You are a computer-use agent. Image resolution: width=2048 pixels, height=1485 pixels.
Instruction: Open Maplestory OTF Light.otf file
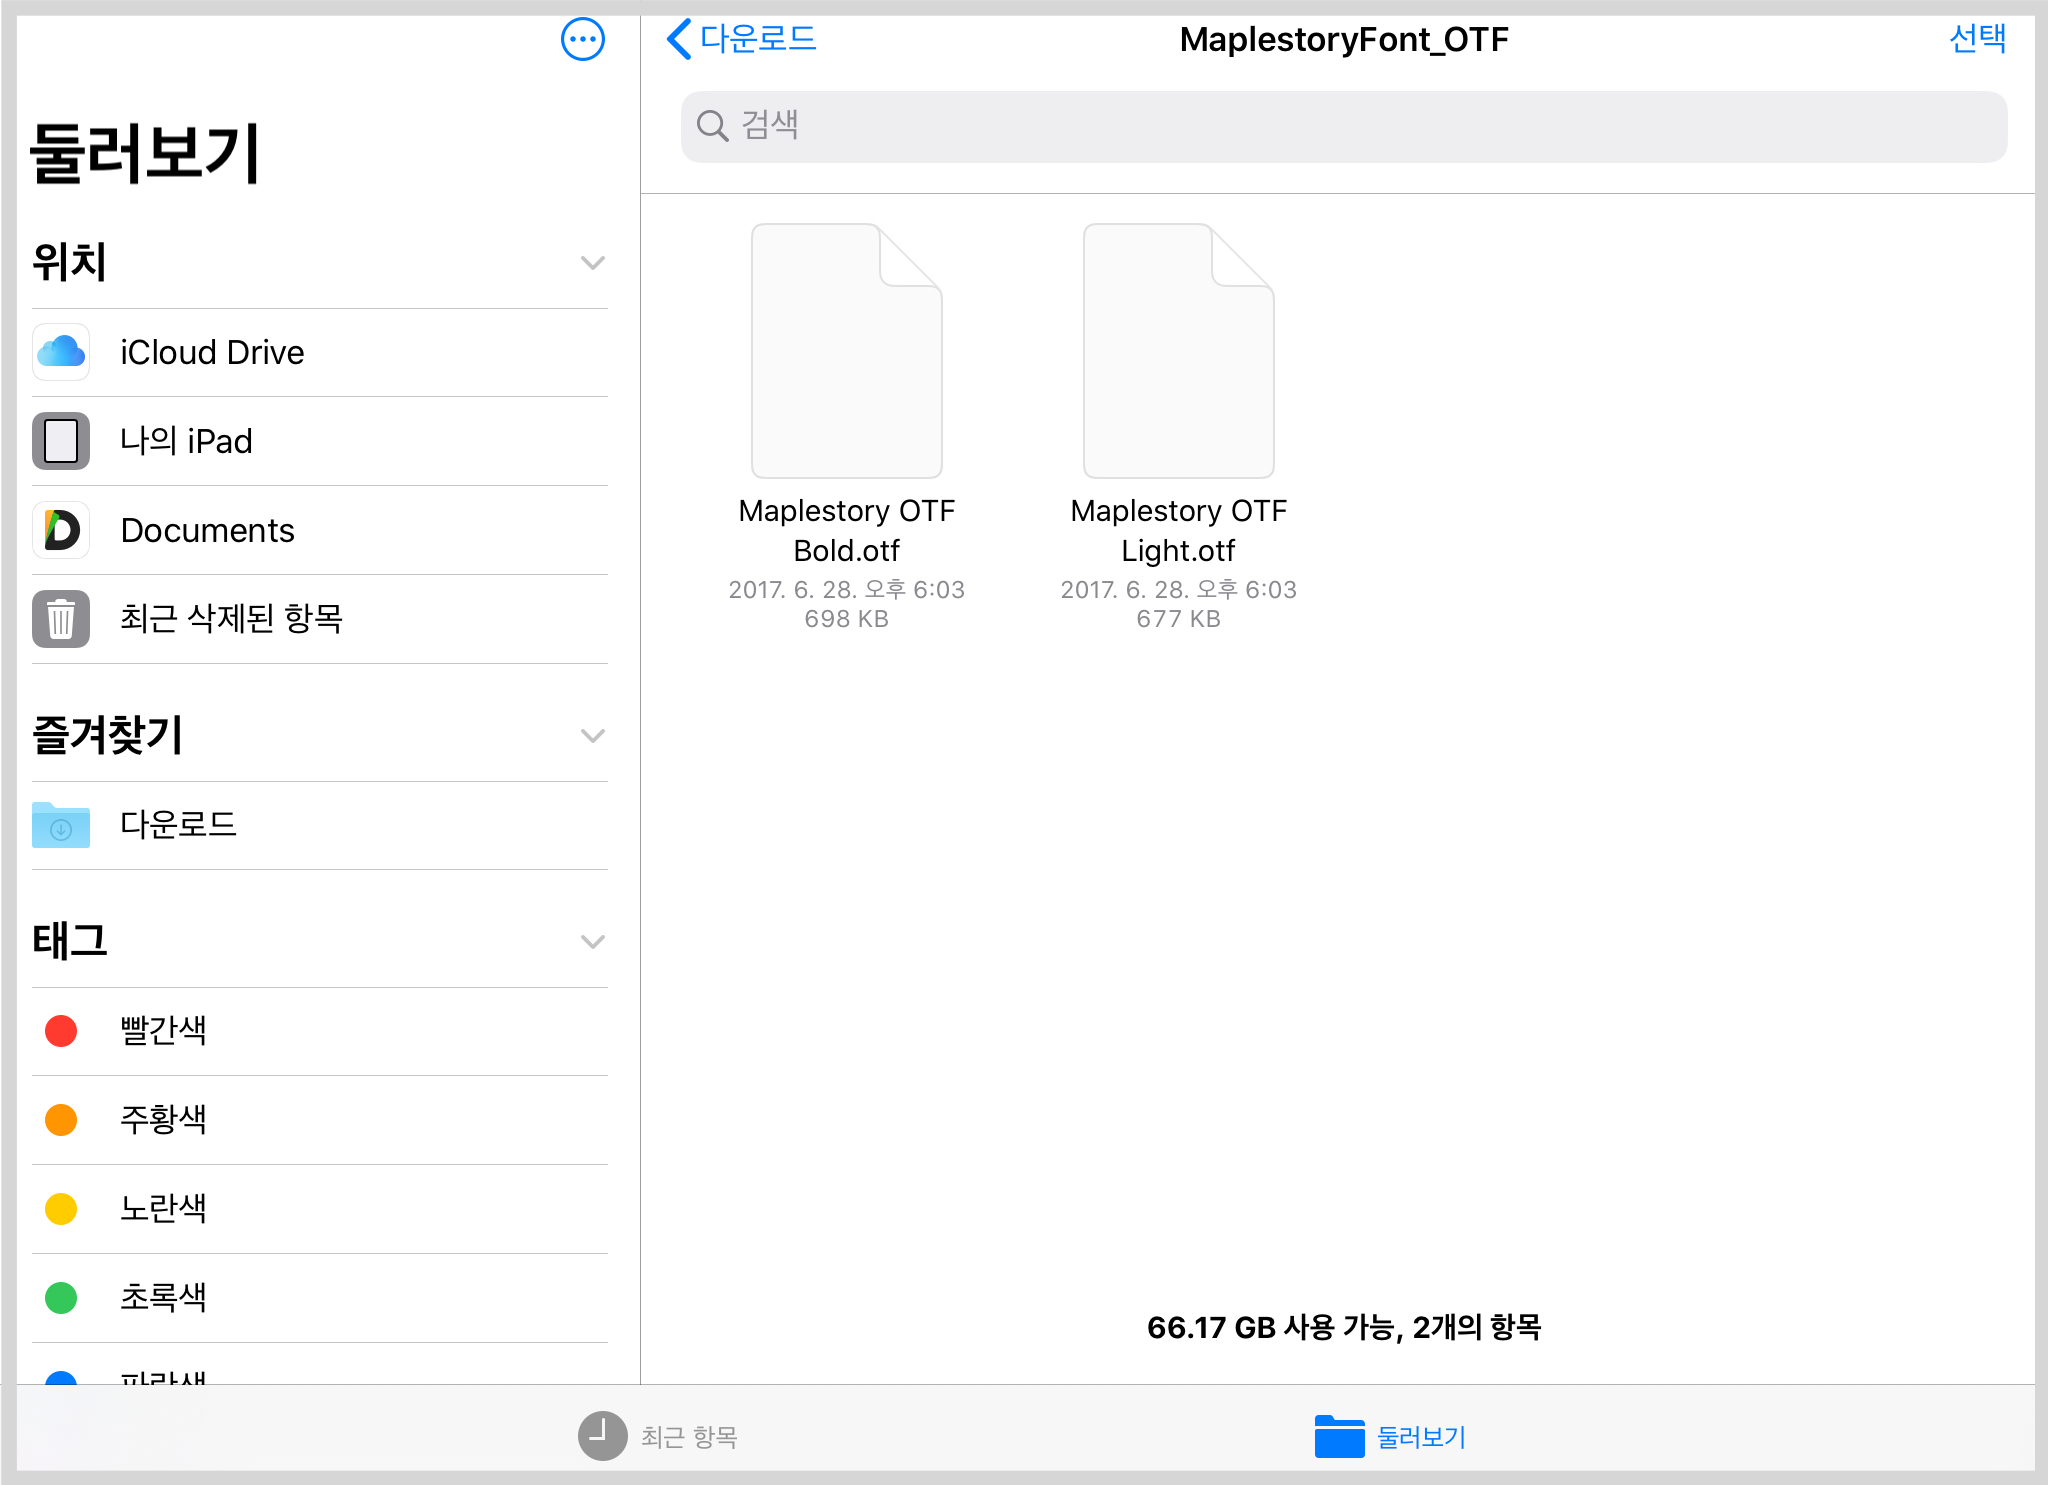click(1178, 352)
